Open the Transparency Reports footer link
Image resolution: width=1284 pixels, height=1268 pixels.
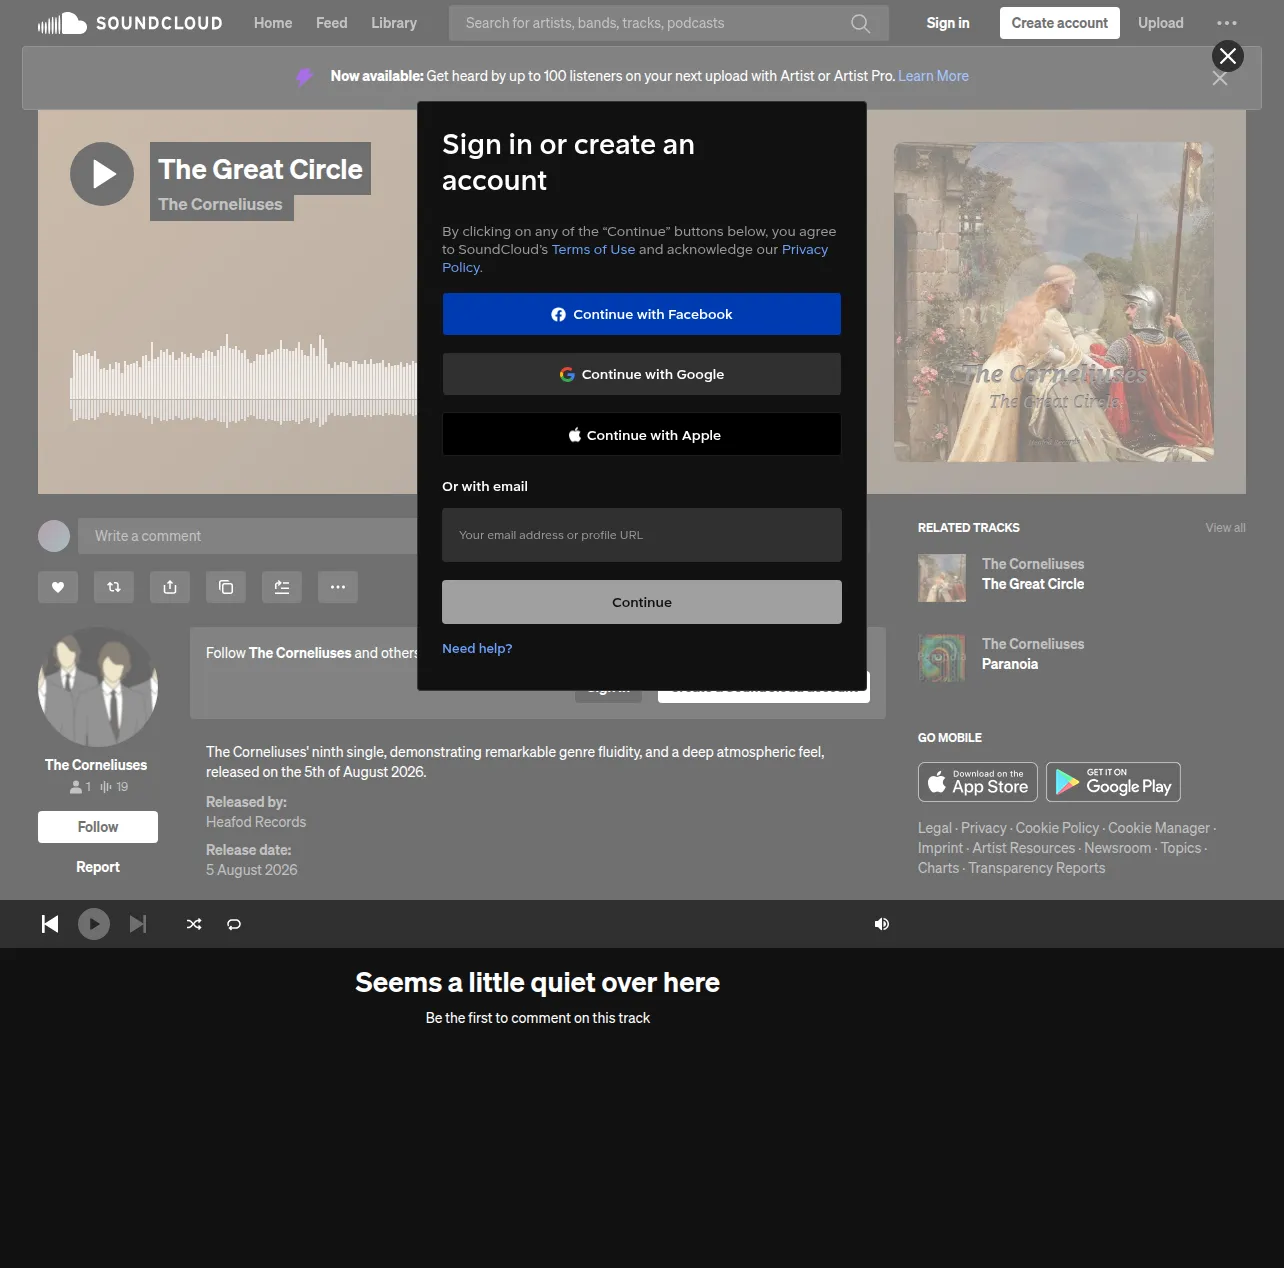tap(1037, 868)
